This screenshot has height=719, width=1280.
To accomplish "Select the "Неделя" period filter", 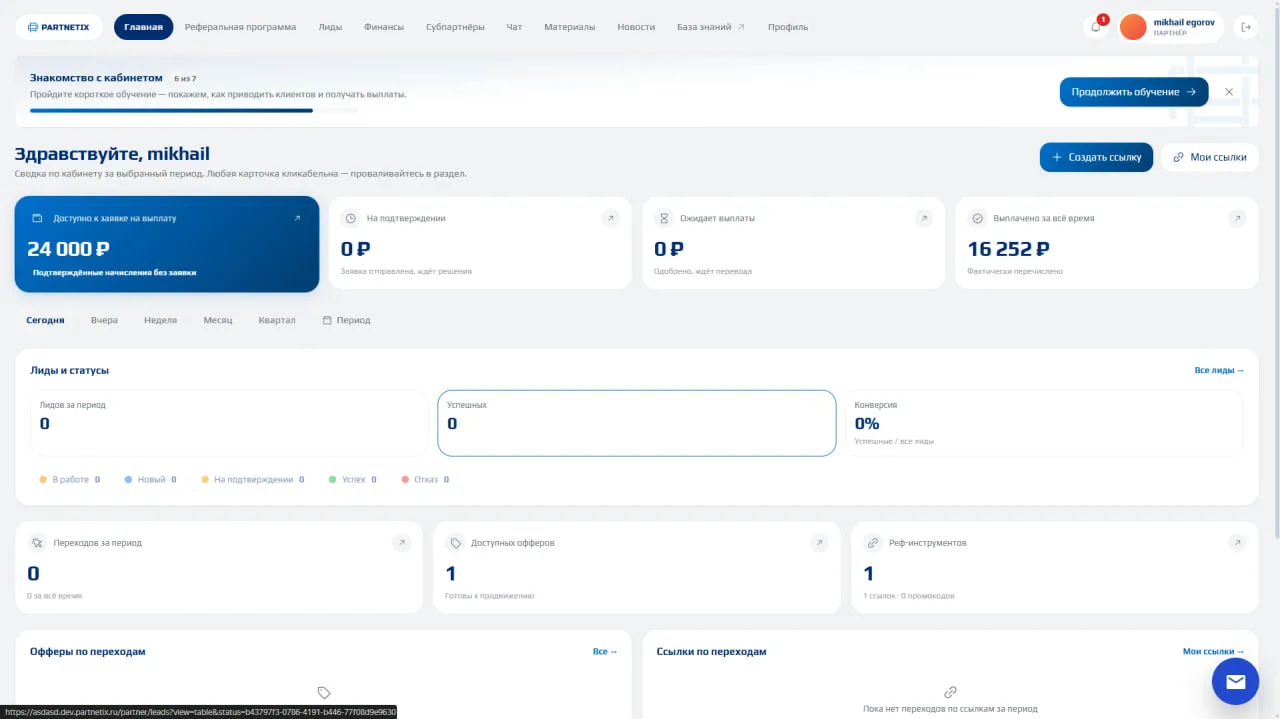I will click(160, 320).
